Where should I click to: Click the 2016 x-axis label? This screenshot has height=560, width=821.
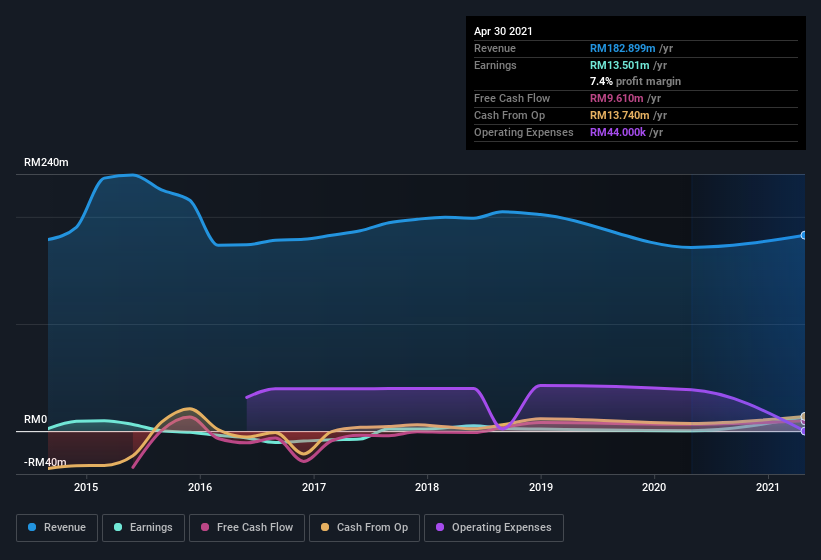click(200, 487)
